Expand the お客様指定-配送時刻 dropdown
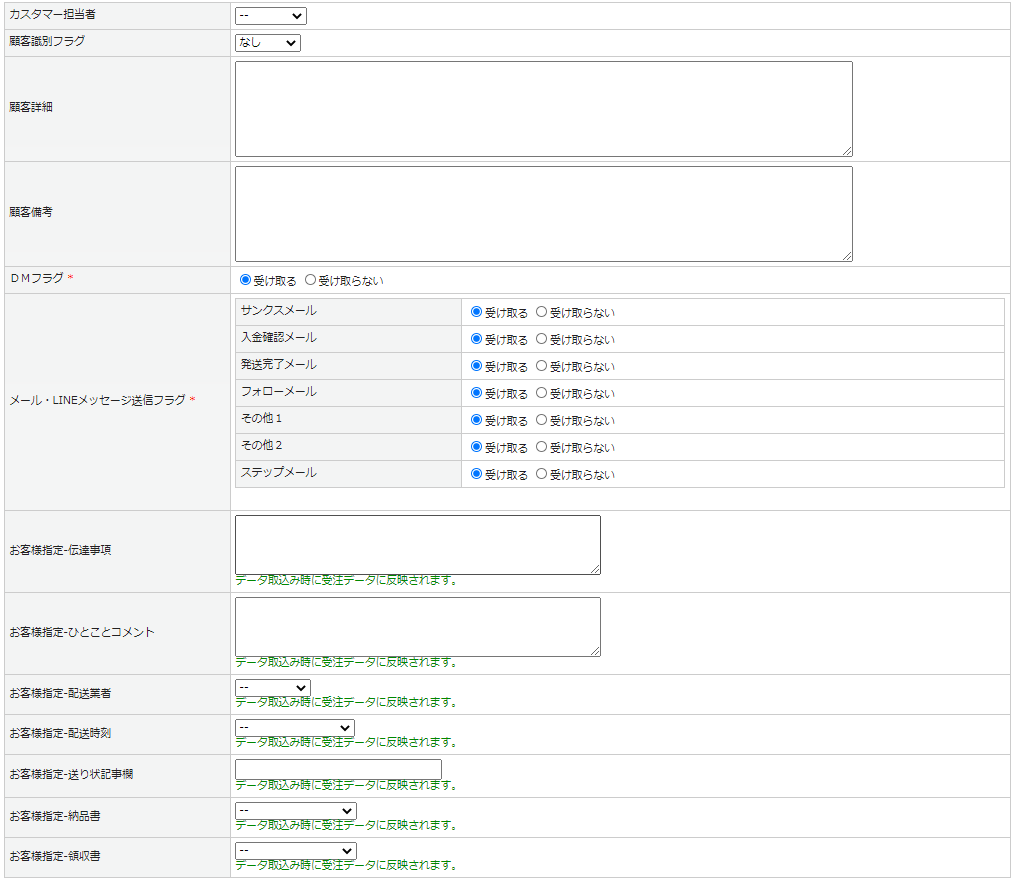The height and width of the screenshot is (880, 1015). coord(294,728)
